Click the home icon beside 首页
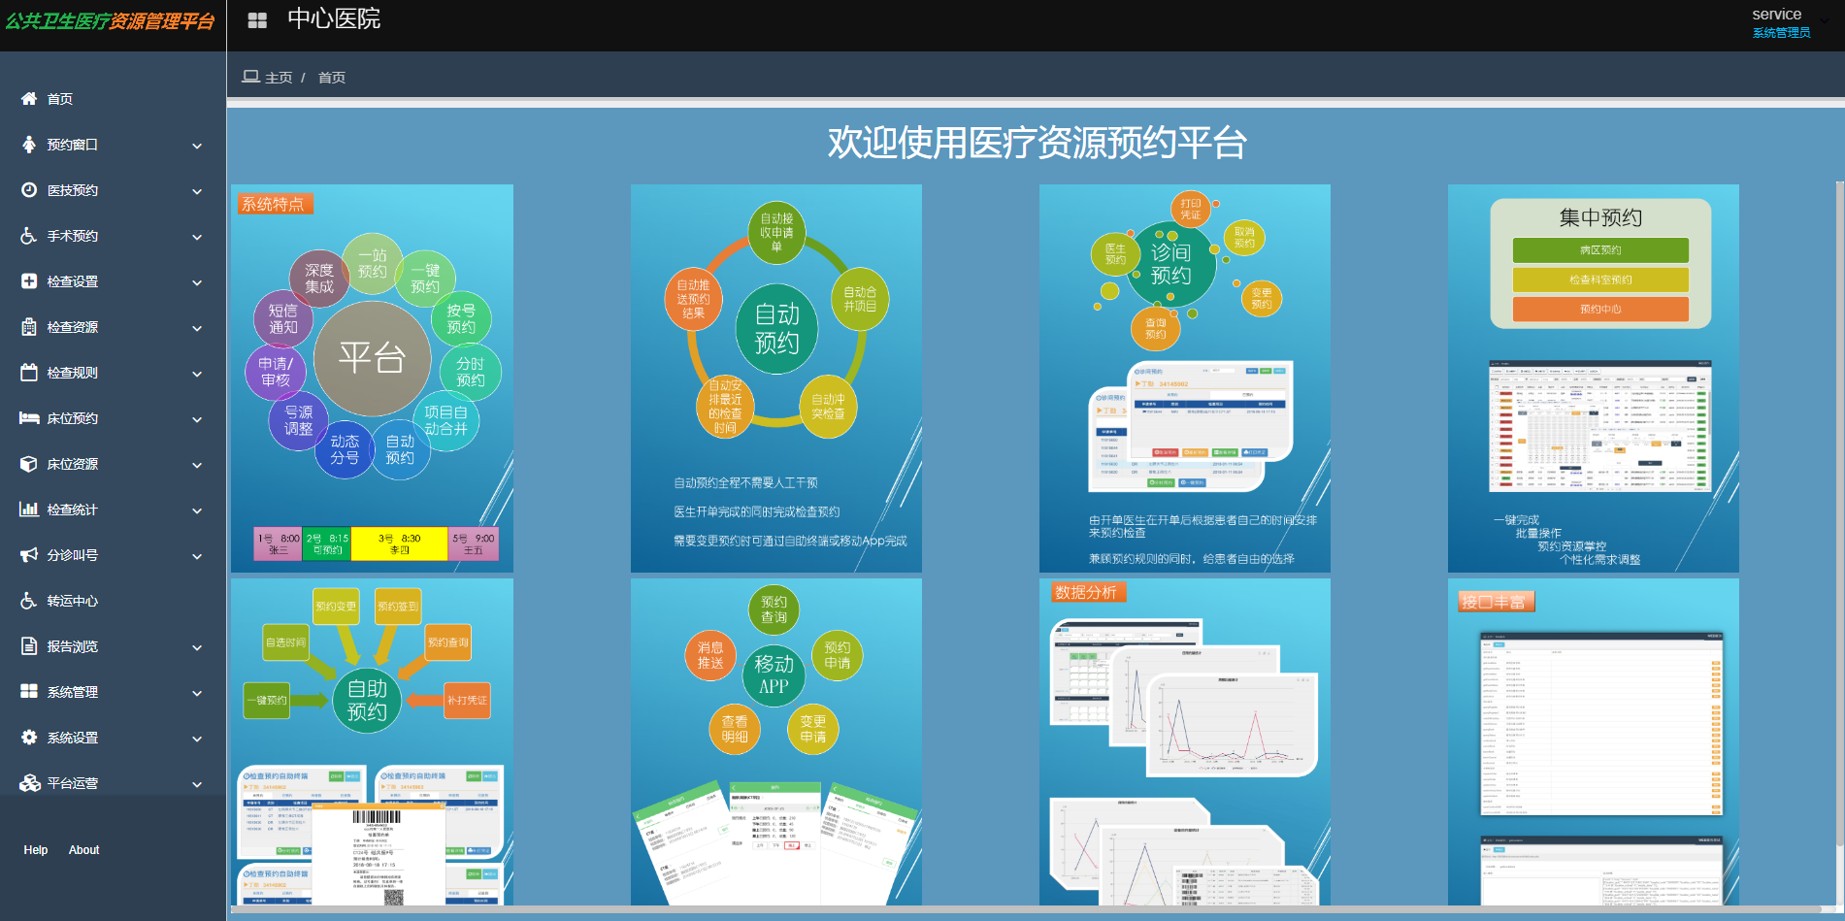 click(29, 98)
